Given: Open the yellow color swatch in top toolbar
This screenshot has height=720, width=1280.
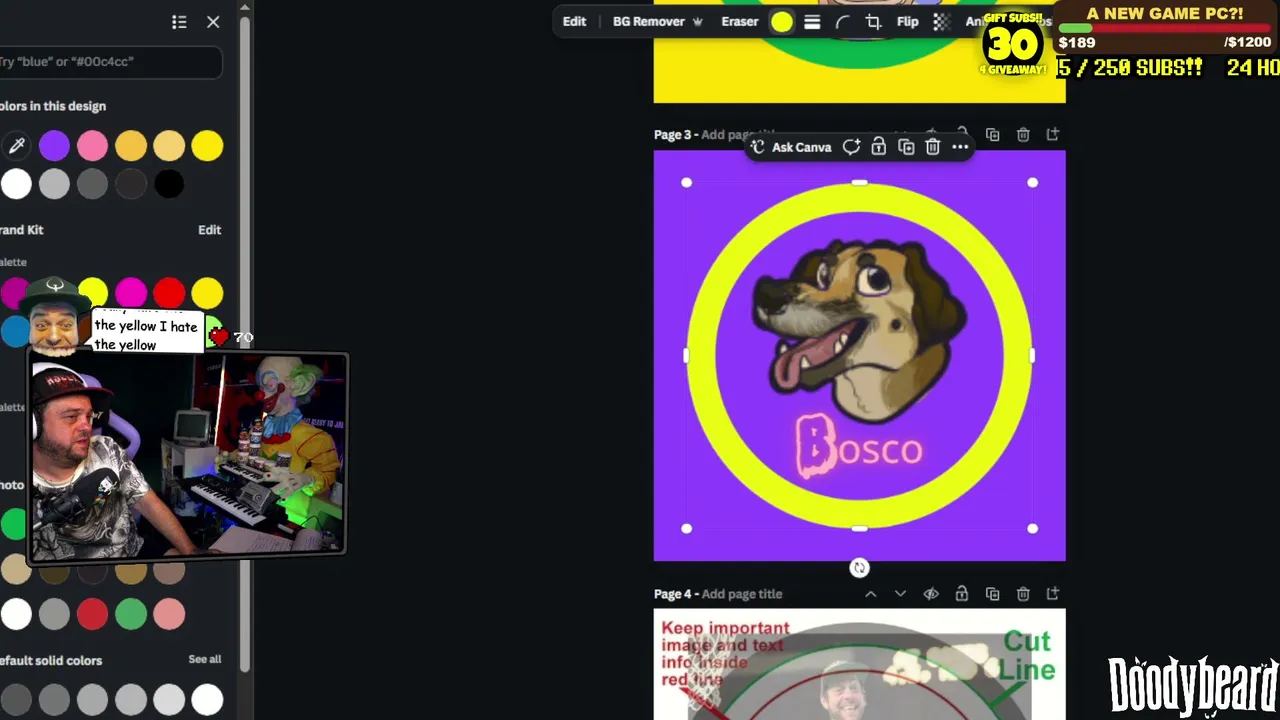Looking at the screenshot, I should pos(782,22).
